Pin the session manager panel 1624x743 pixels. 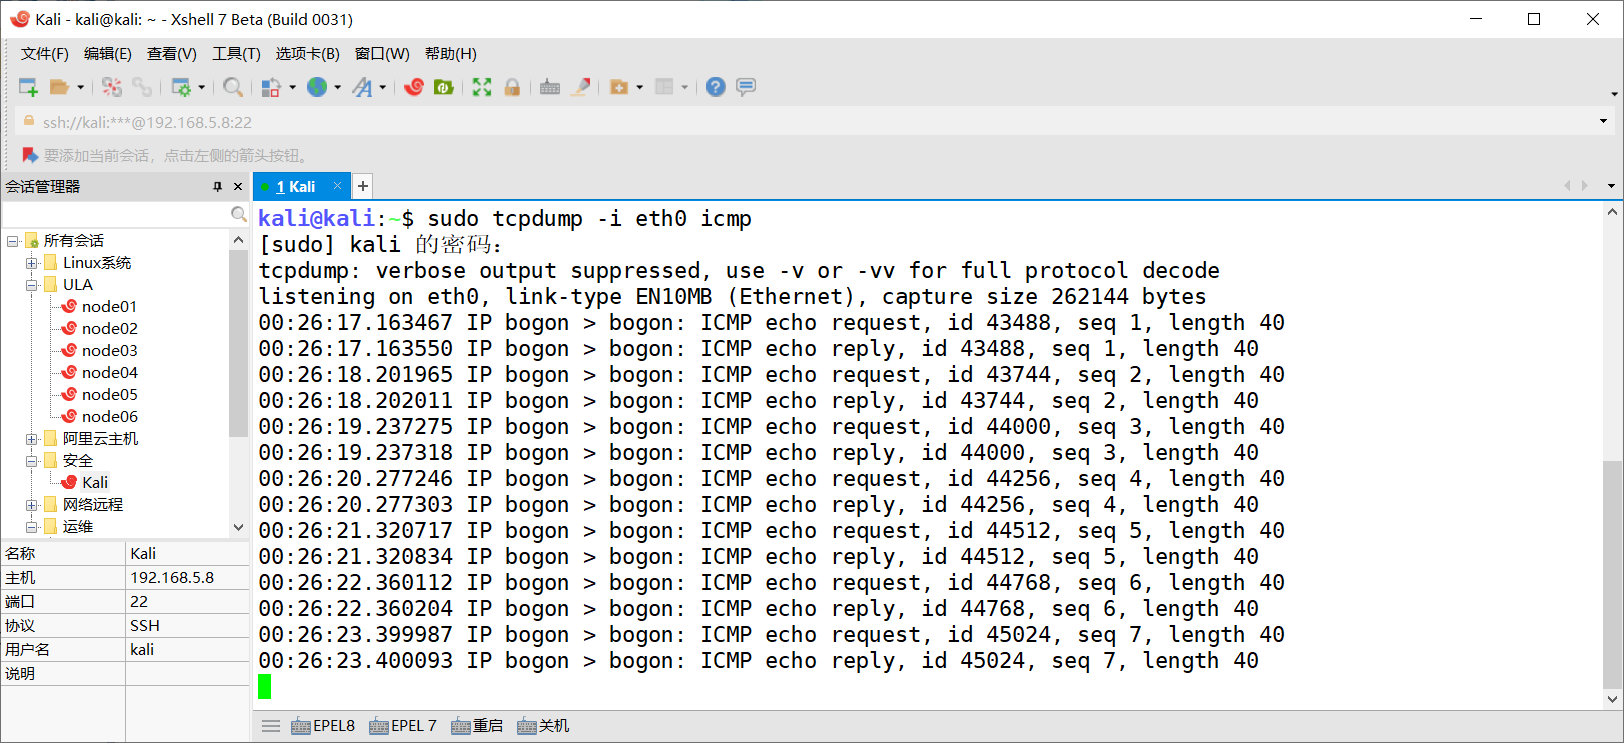(x=217, y=186)
